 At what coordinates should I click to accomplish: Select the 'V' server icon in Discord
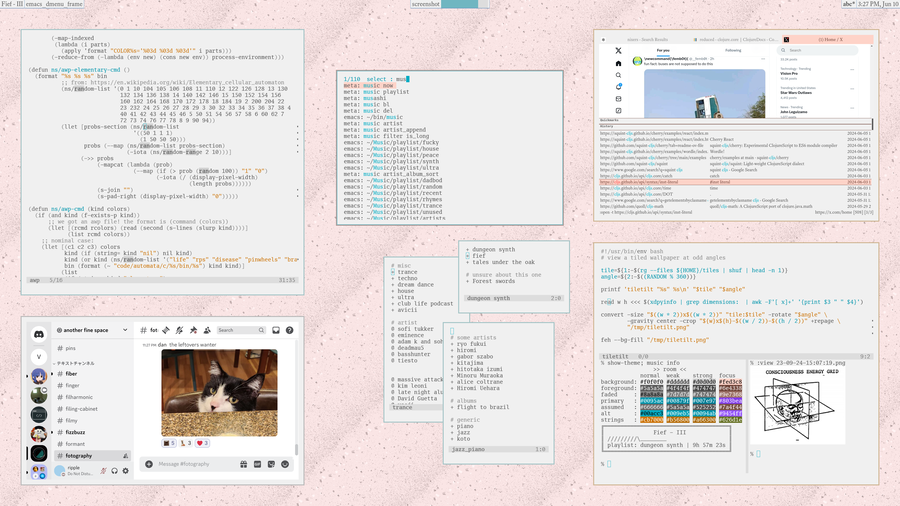(38, 357)
